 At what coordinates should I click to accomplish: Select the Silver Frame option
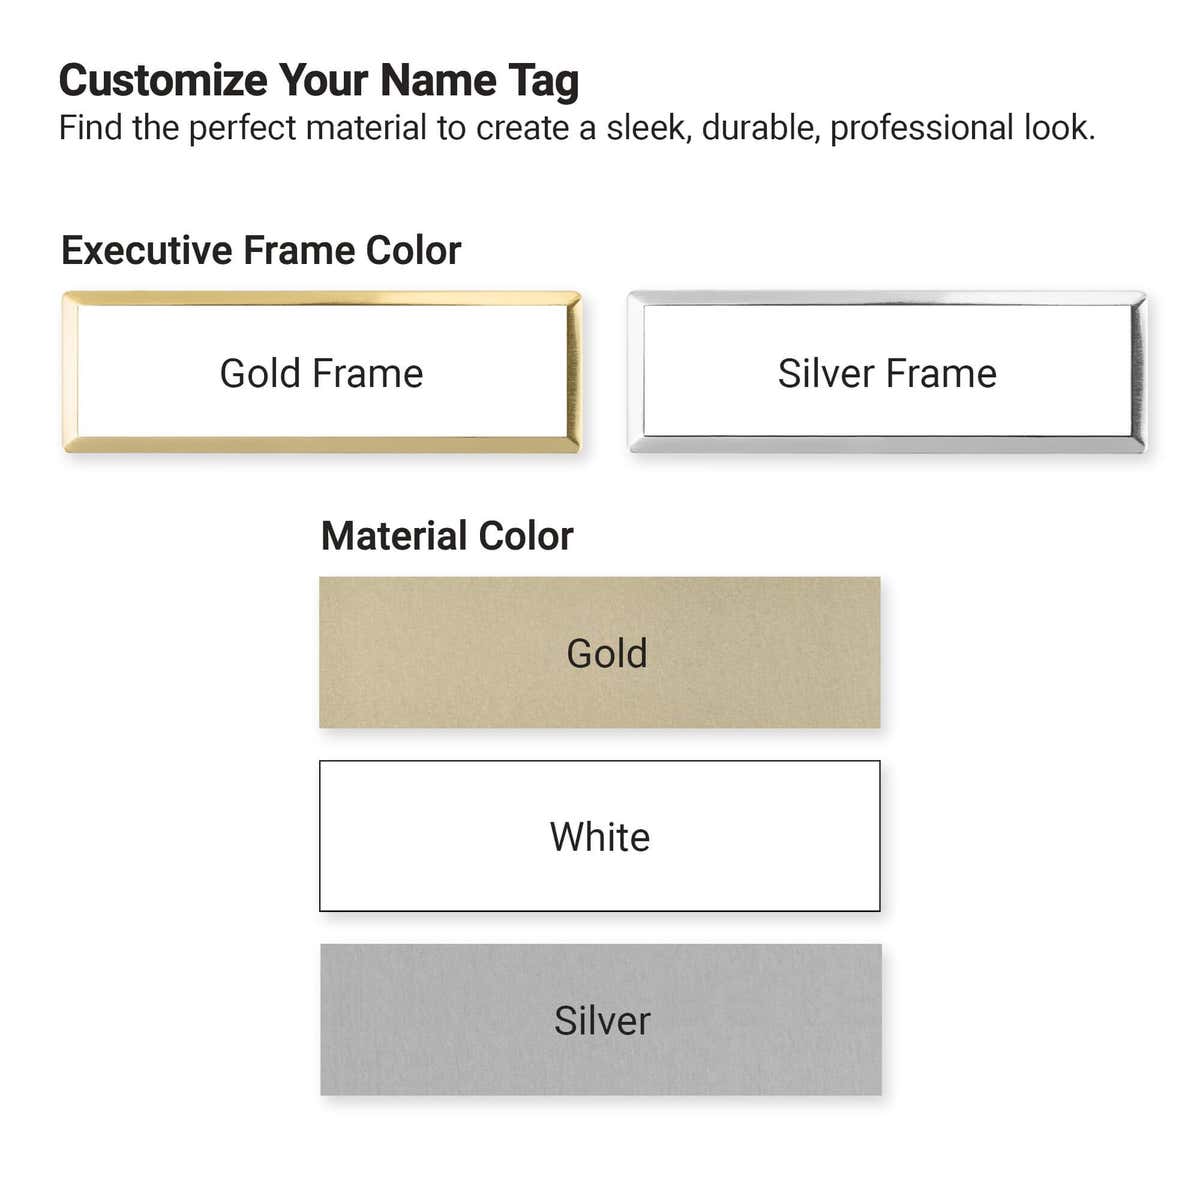(x=887, y=372)
